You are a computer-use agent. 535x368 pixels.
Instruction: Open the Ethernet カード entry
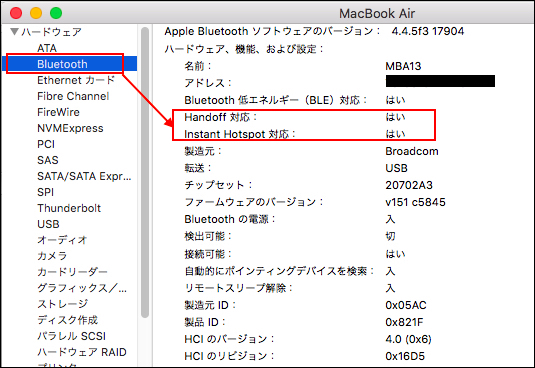coord(76,80)
